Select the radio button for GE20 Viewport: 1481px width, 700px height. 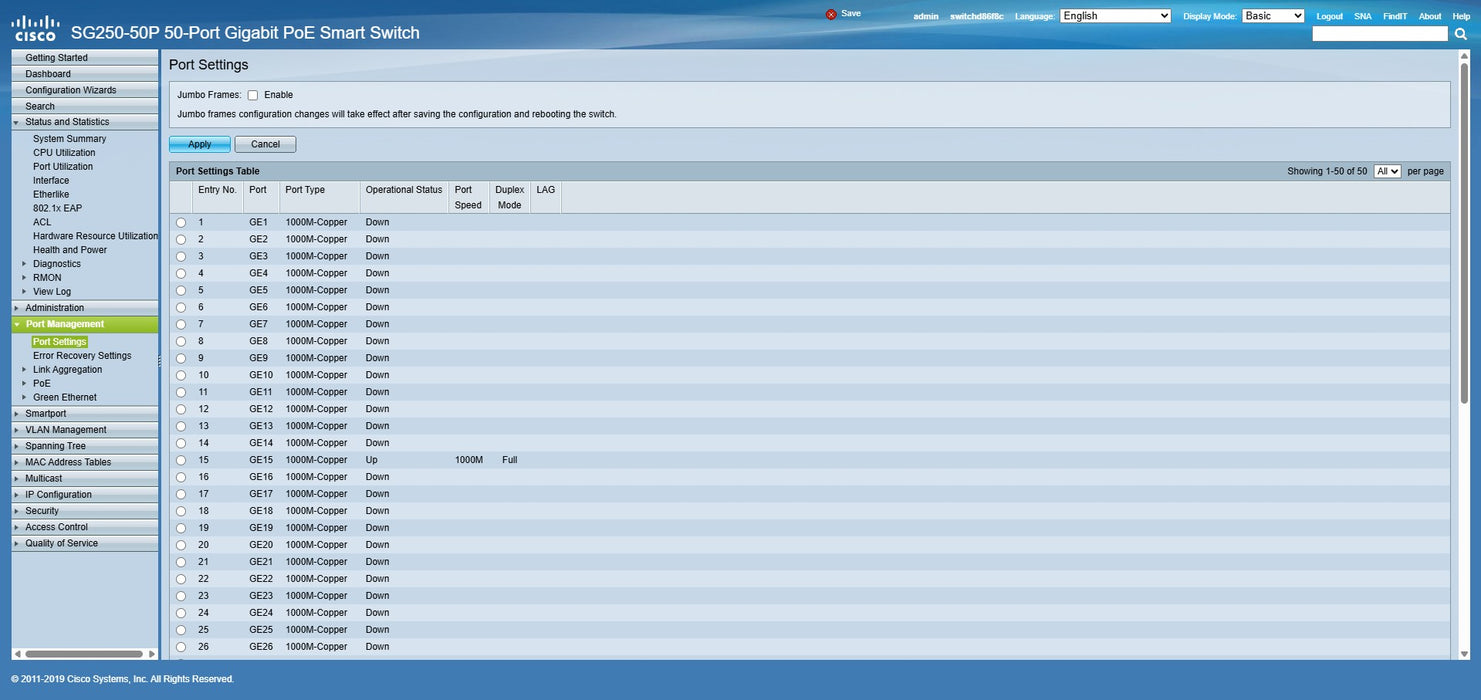(181, 546)
